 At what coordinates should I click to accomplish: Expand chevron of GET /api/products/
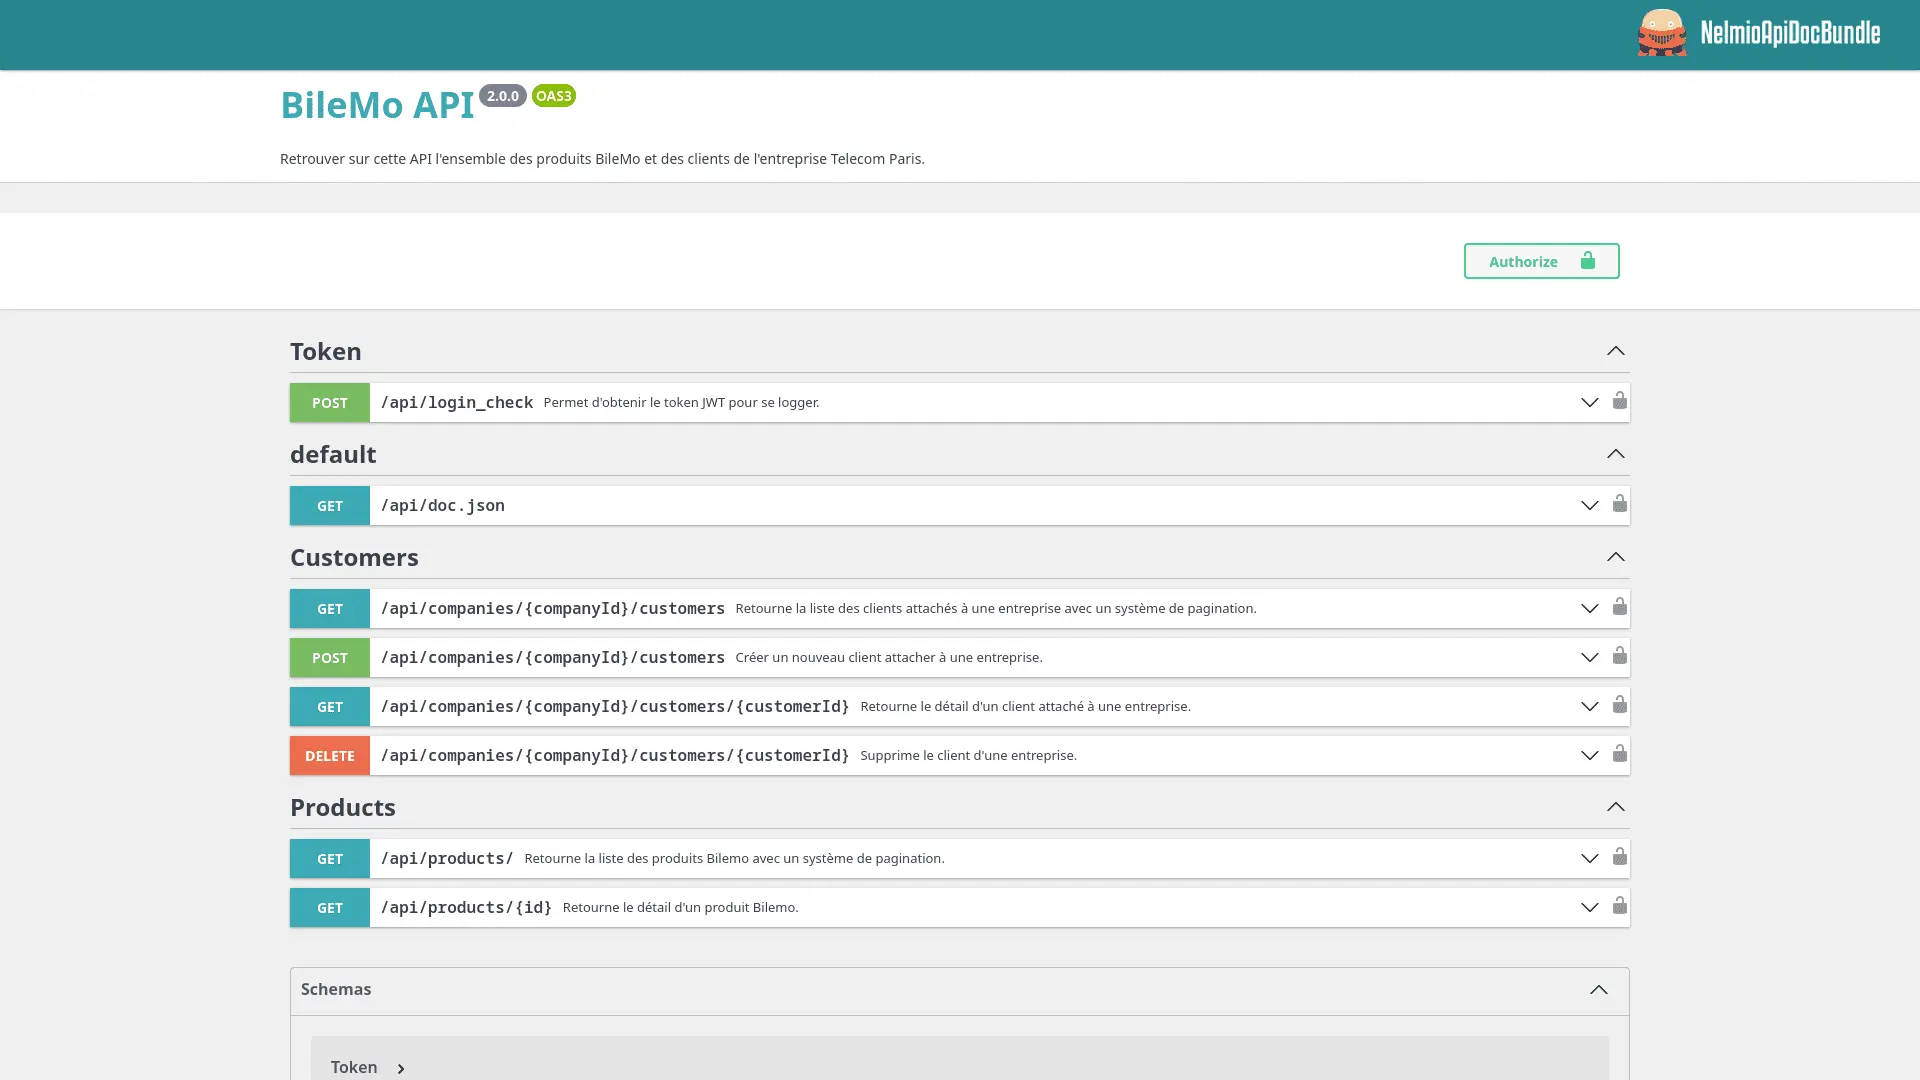click(x=1589, y=859)
